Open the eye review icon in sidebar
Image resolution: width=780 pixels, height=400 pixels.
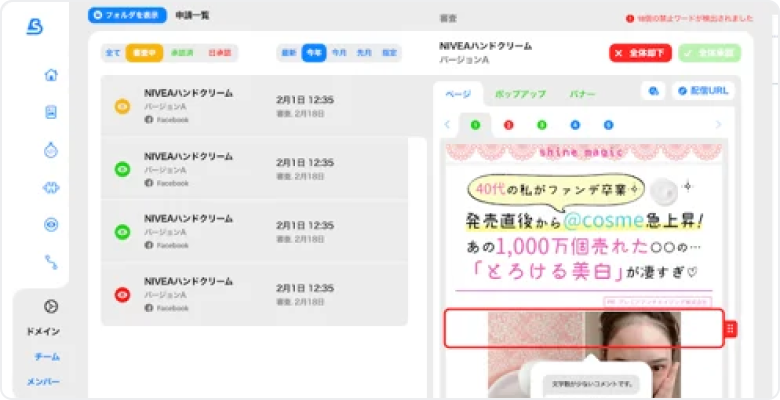51,225
